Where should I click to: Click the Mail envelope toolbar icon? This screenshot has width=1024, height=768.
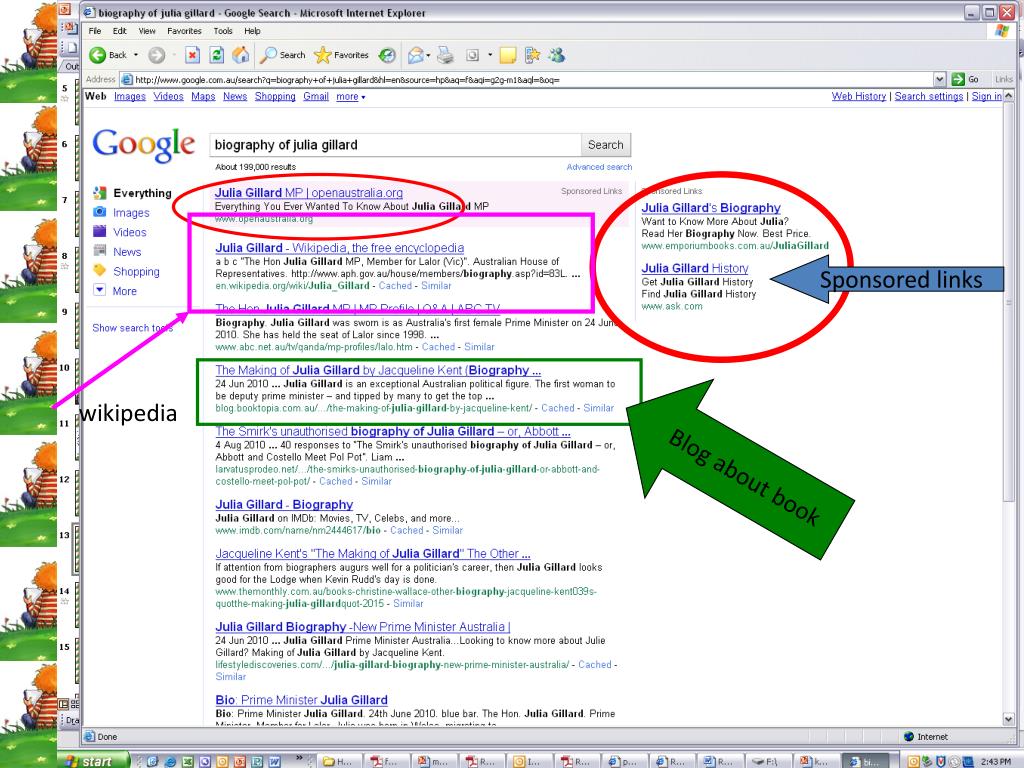415,56
